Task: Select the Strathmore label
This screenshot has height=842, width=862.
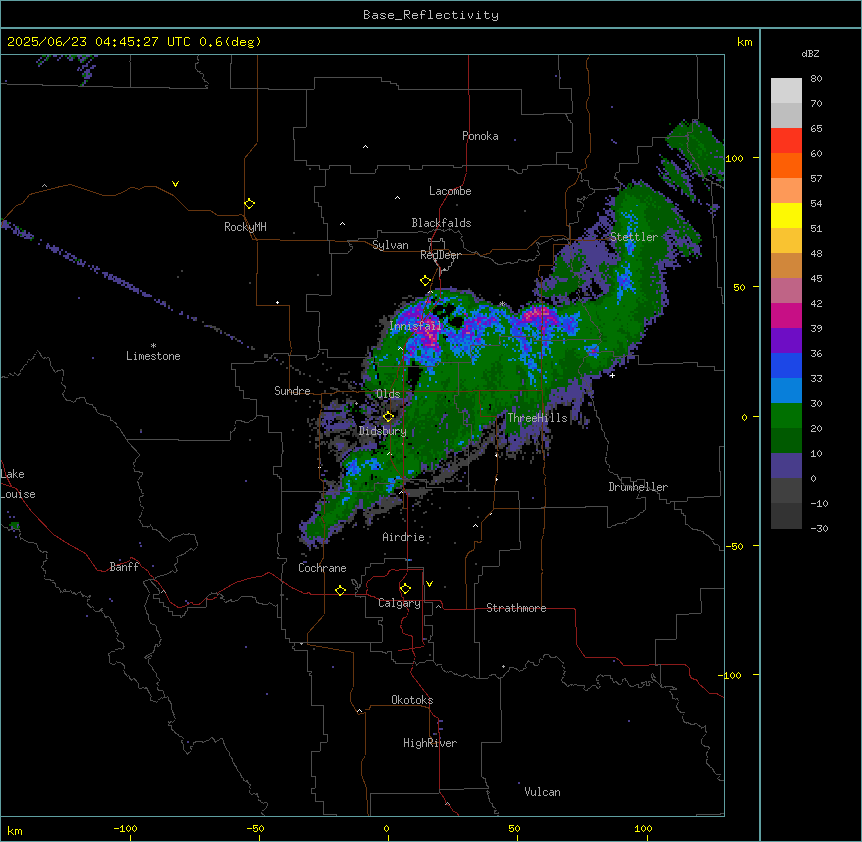Action: [516, 608]
